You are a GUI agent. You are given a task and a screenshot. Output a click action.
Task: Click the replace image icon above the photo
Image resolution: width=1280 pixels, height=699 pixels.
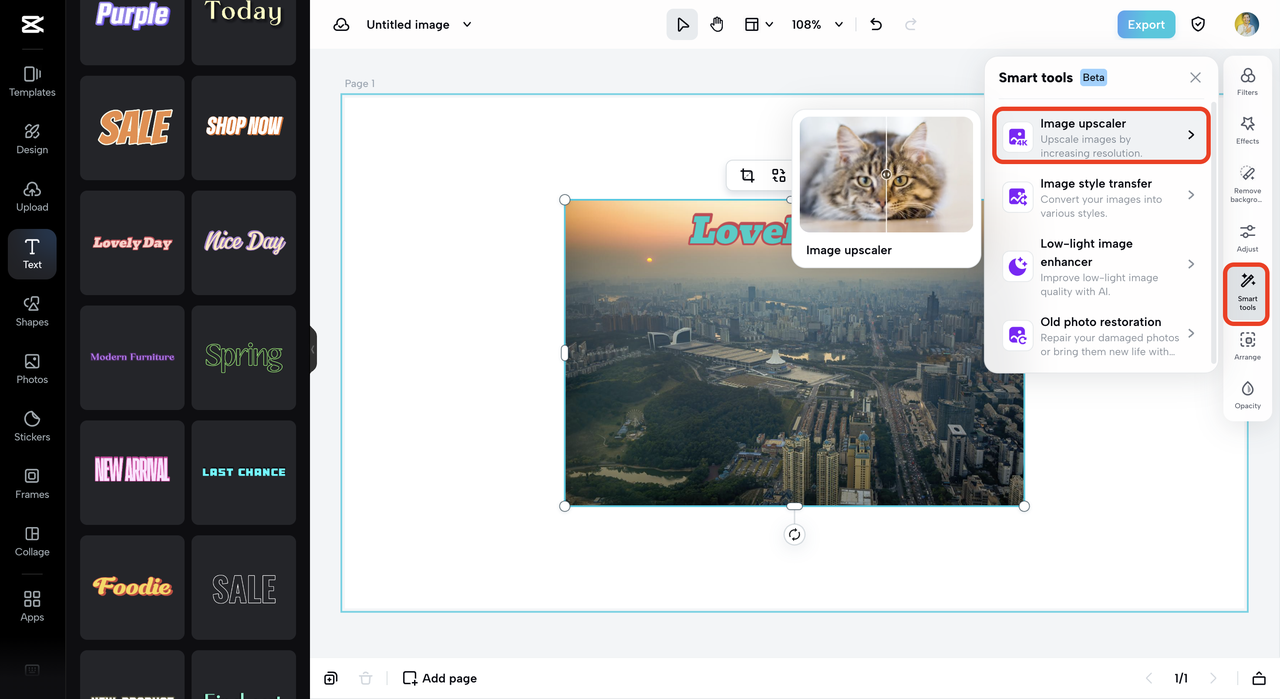(x=779, y=175)
